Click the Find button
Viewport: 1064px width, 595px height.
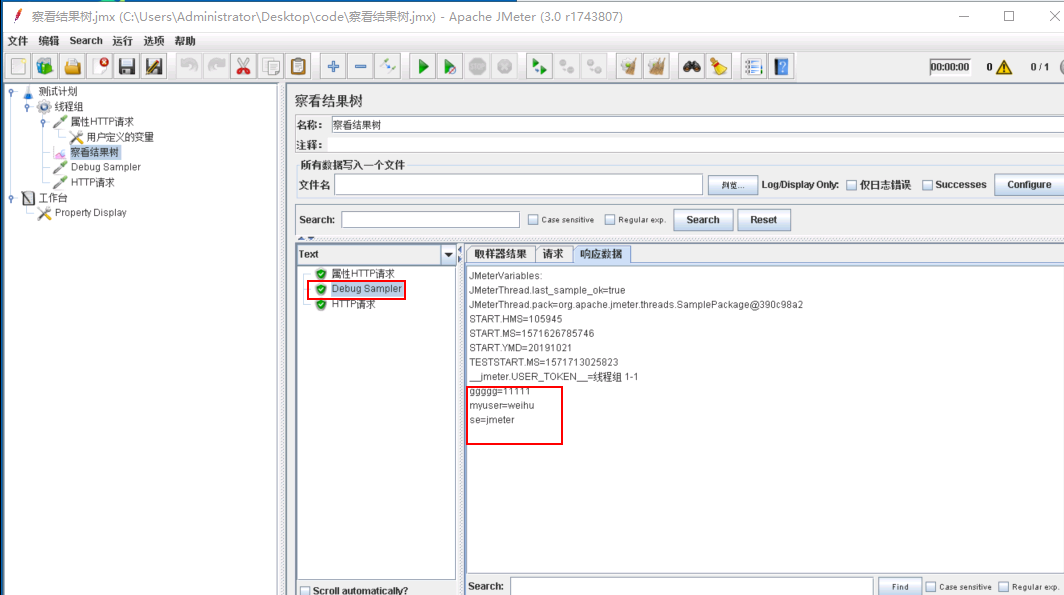pos(900,587)
